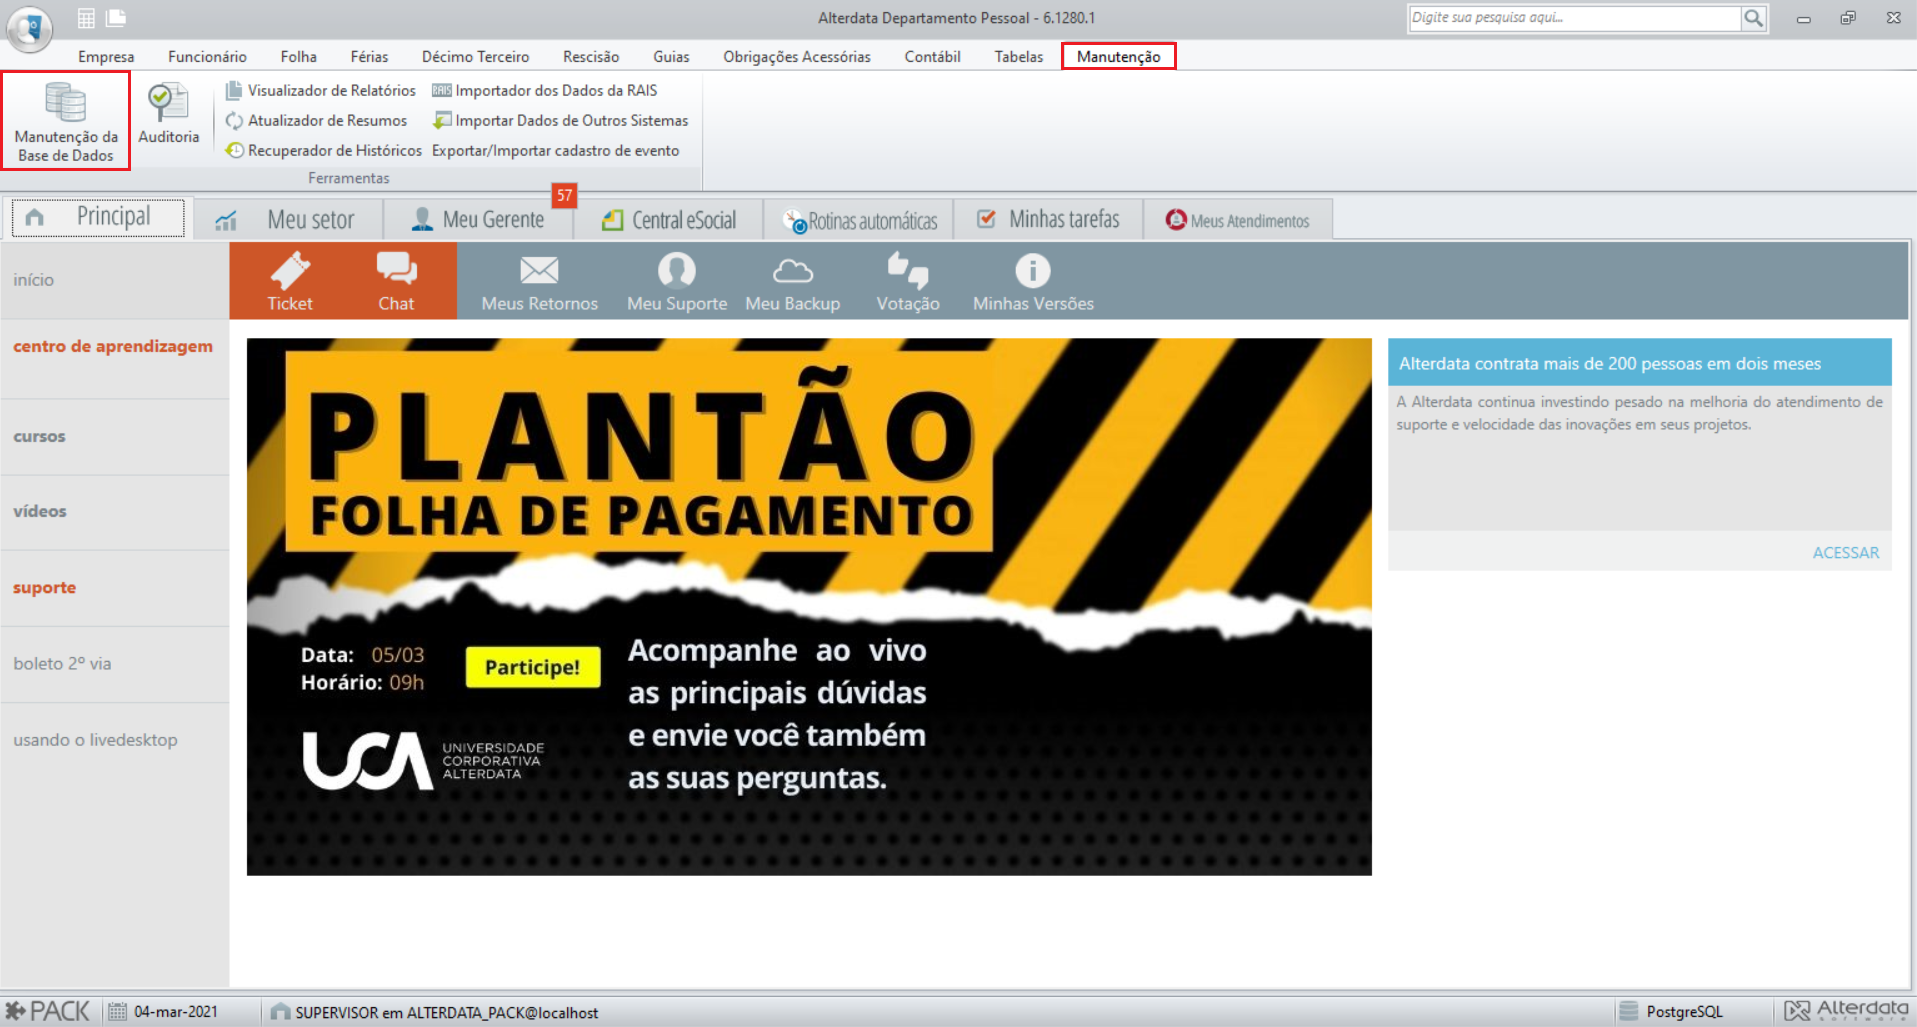Click centro de aprendizagem sidebar link

point(113,346)
